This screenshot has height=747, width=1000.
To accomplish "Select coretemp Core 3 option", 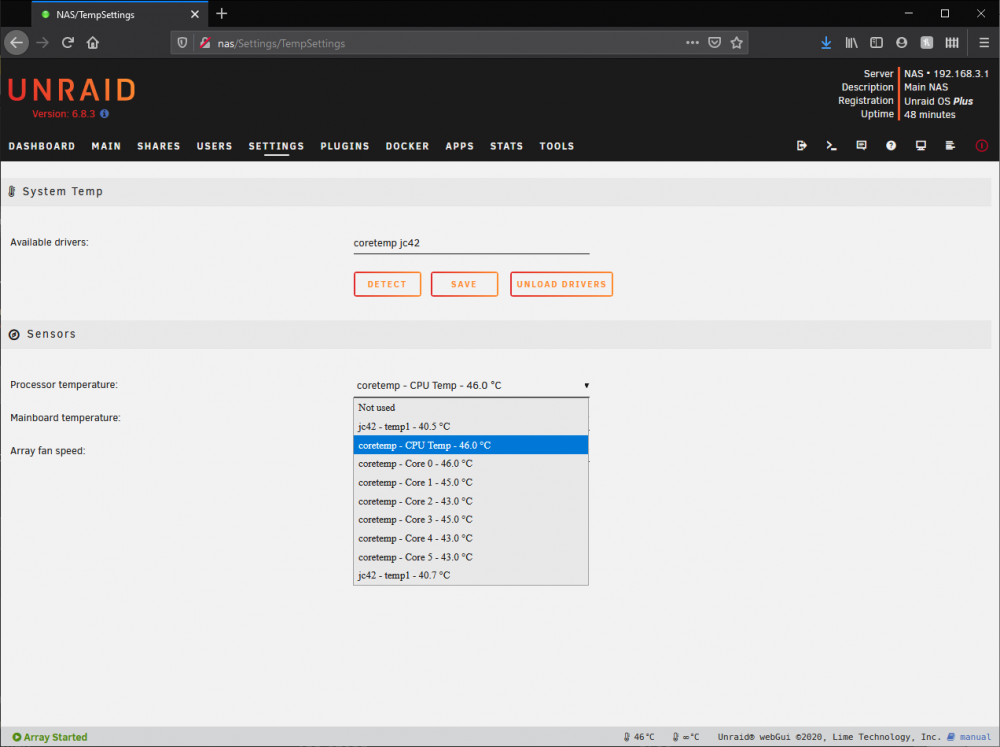I will (x=471, y=520).
